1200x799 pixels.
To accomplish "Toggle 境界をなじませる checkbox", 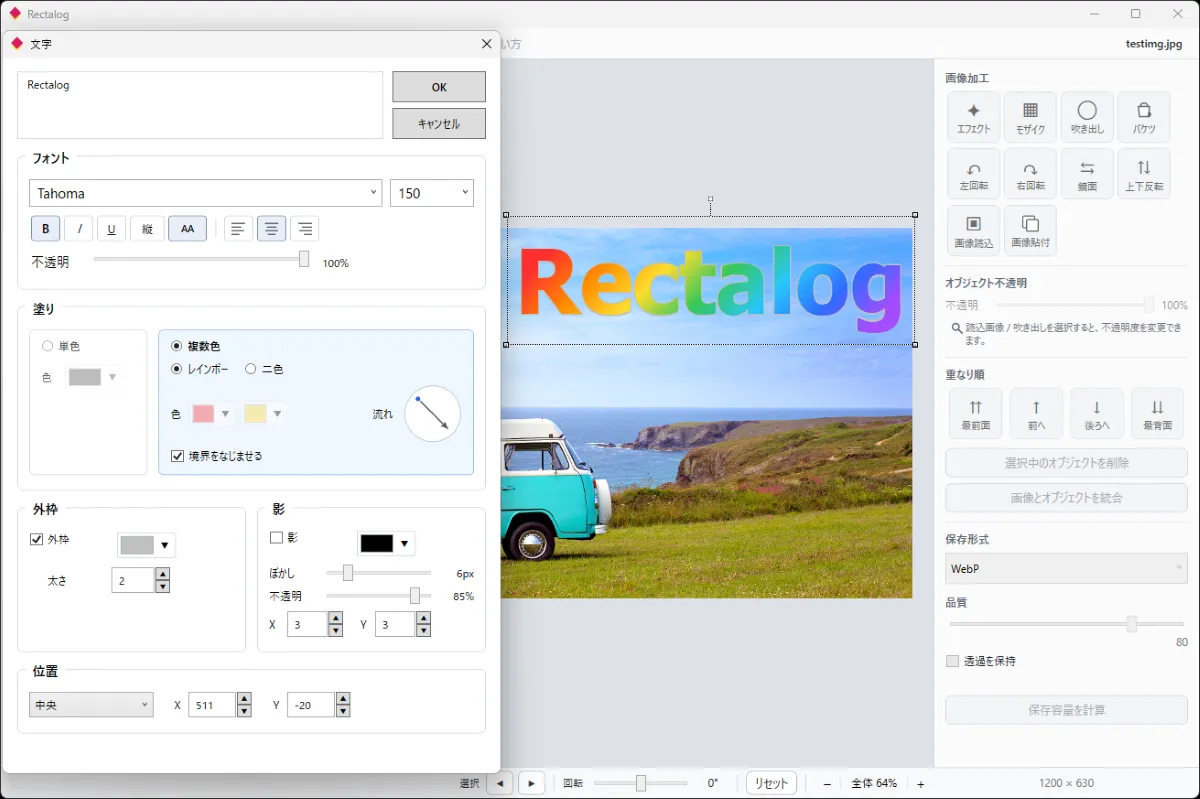I will (217, 456).
